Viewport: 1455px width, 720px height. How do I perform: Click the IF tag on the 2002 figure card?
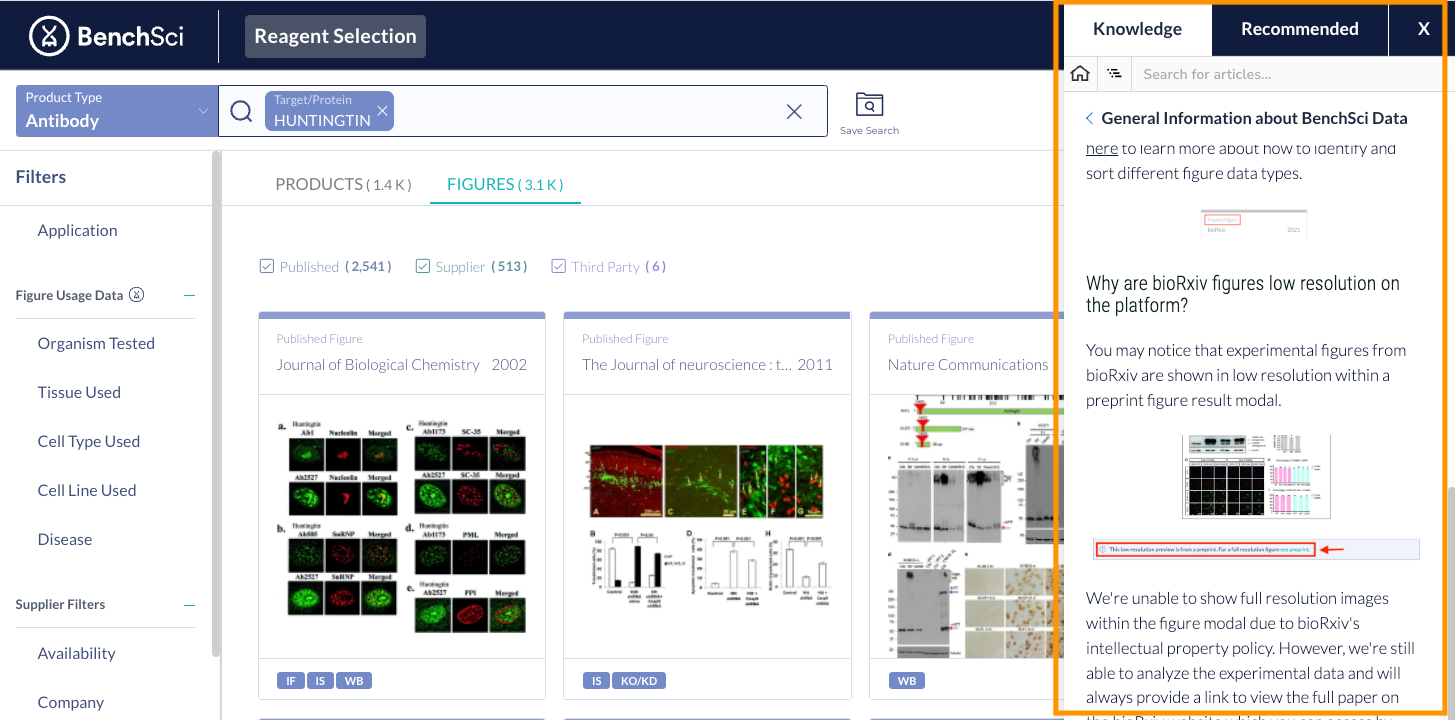290,681
